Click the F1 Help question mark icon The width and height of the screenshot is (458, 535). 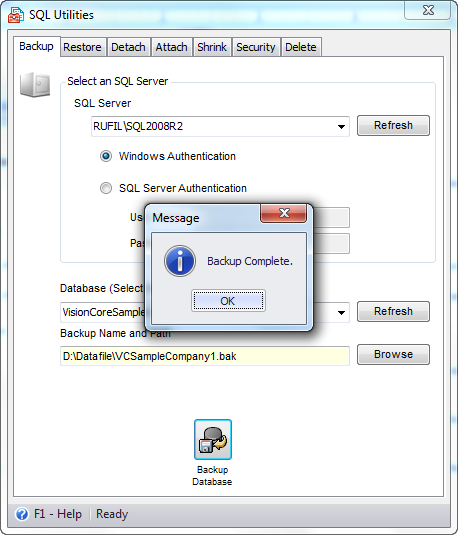click(22, 514)
